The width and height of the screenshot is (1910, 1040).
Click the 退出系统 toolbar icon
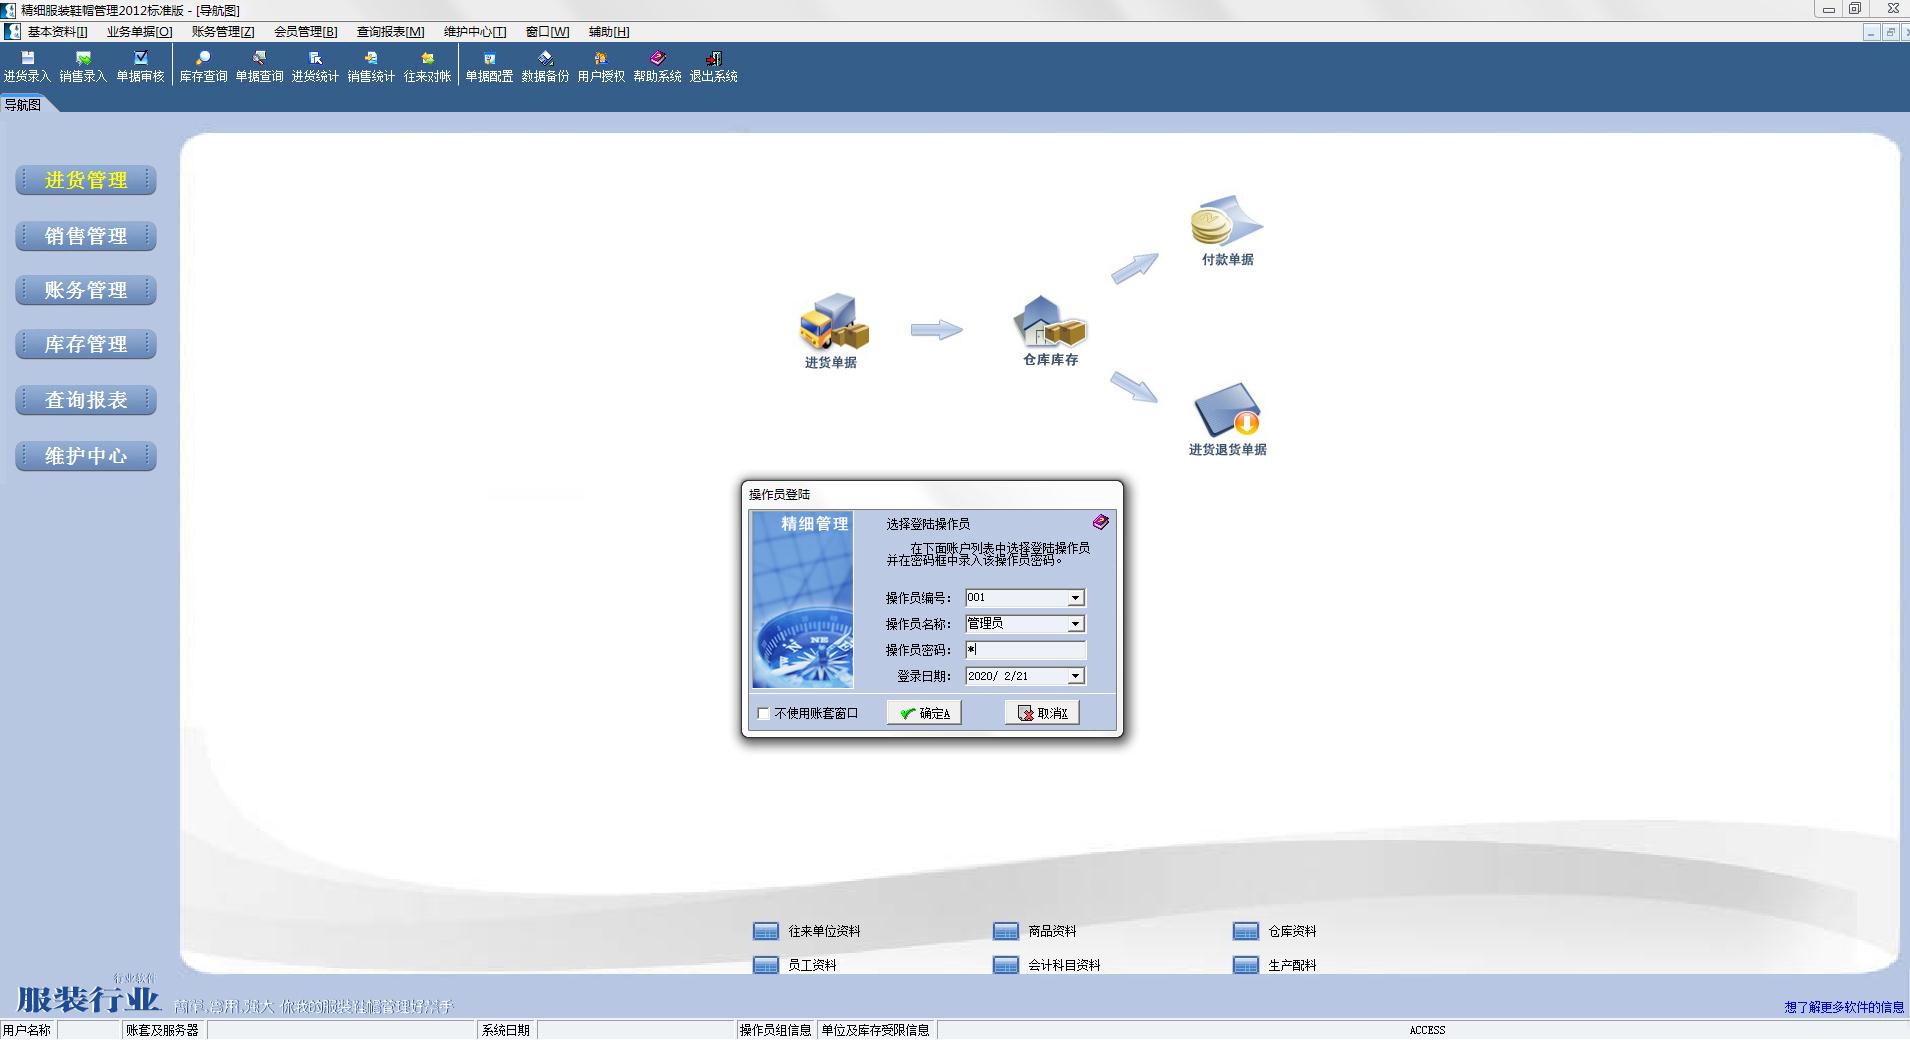(713, 67)
